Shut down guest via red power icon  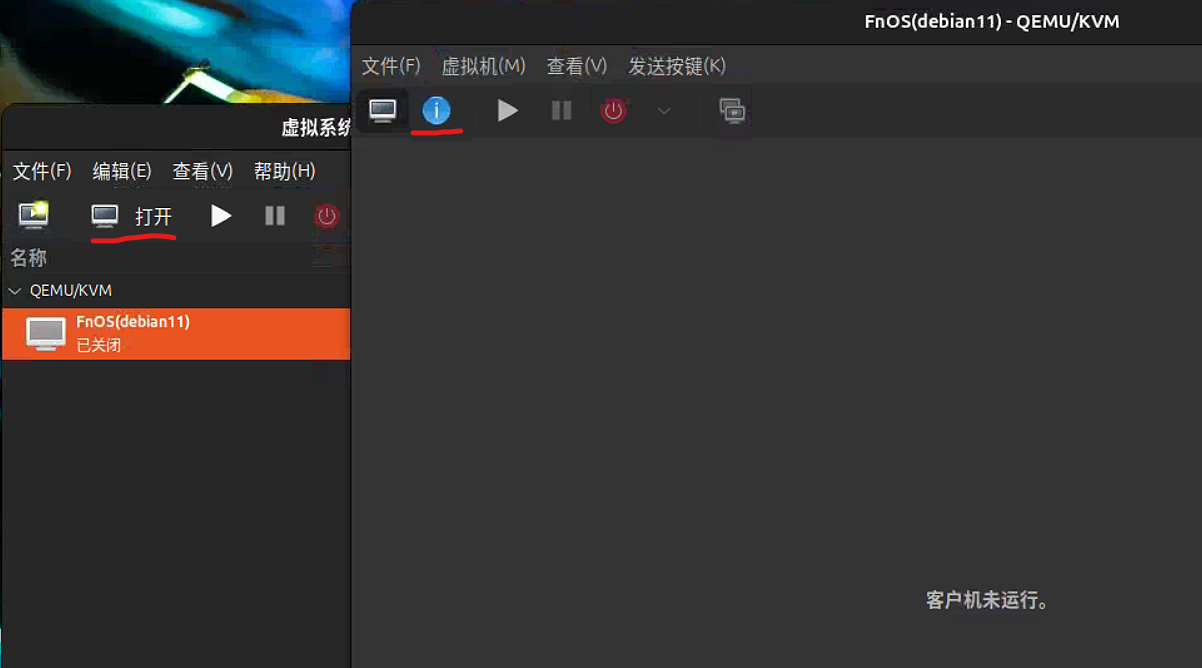614,111
